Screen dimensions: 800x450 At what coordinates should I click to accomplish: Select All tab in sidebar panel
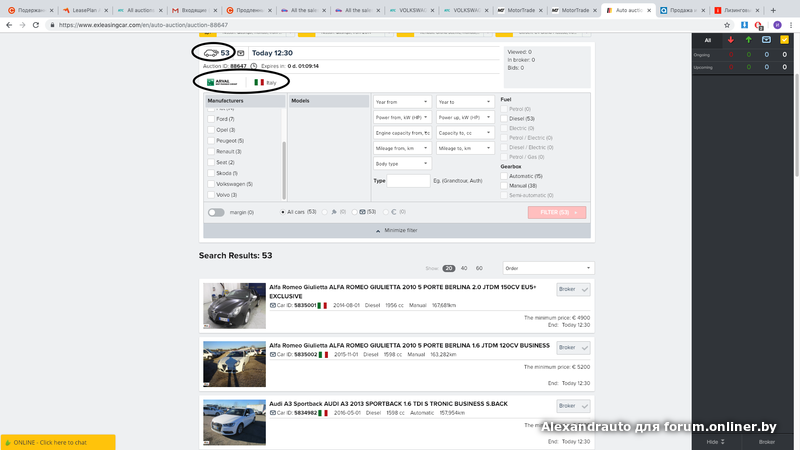point(708,40)
